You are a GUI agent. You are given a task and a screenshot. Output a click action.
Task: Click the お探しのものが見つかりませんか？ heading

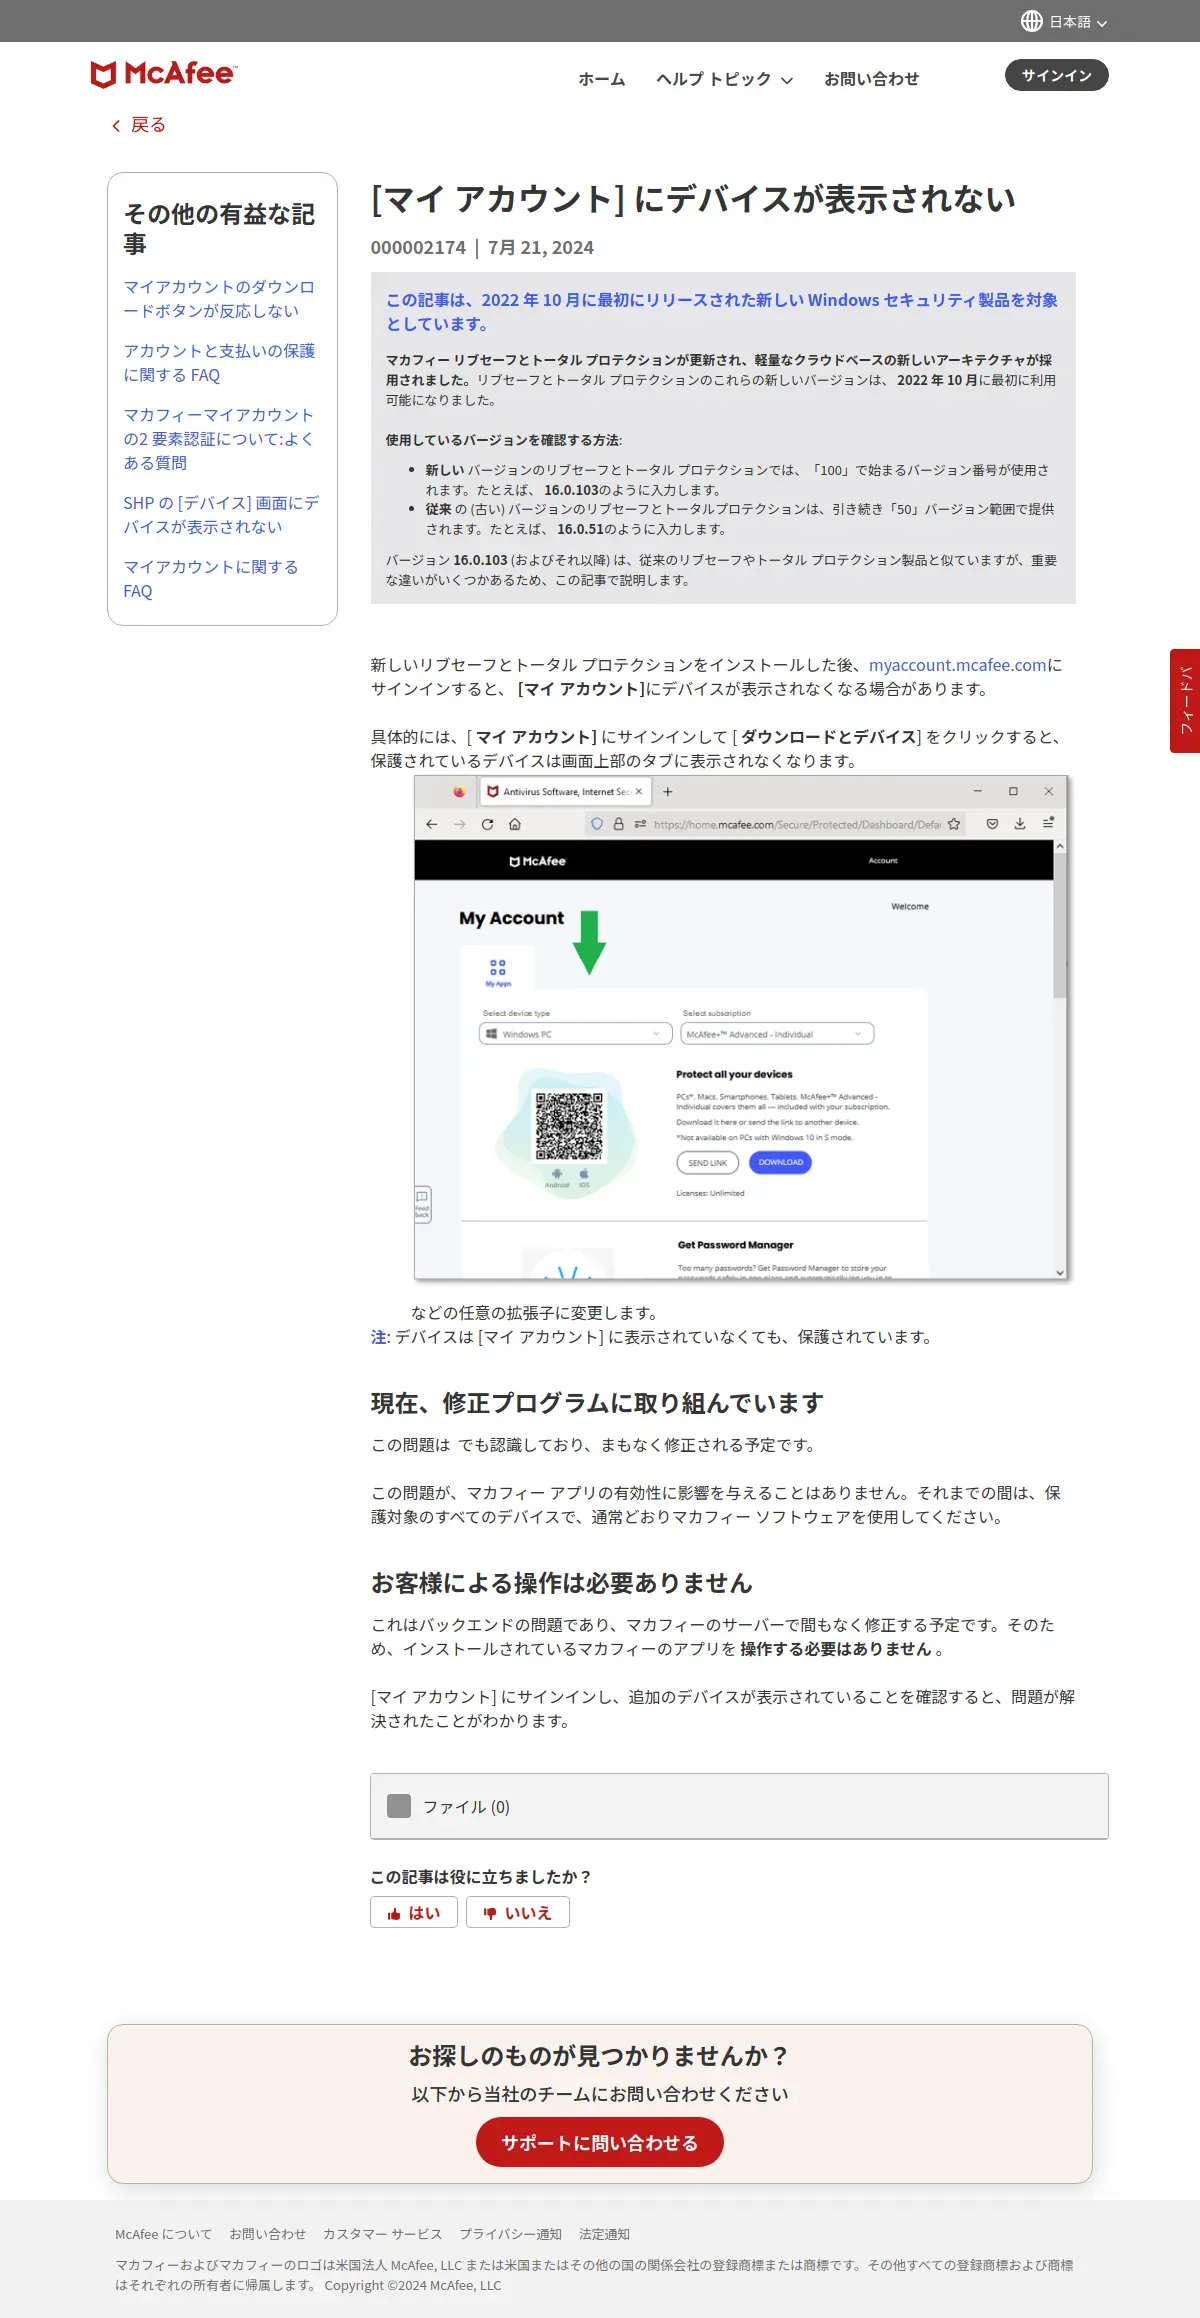(600, 2055)
